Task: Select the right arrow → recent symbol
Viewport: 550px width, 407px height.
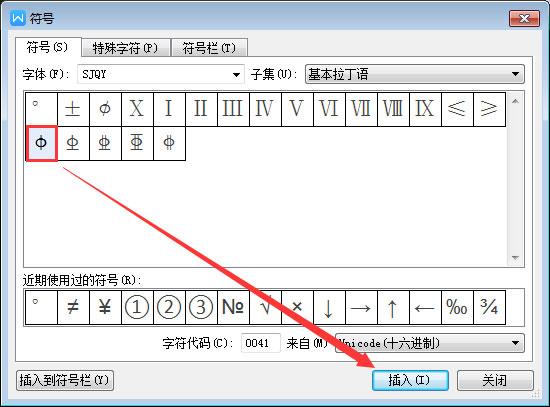Action: click(x=361, y=307)
